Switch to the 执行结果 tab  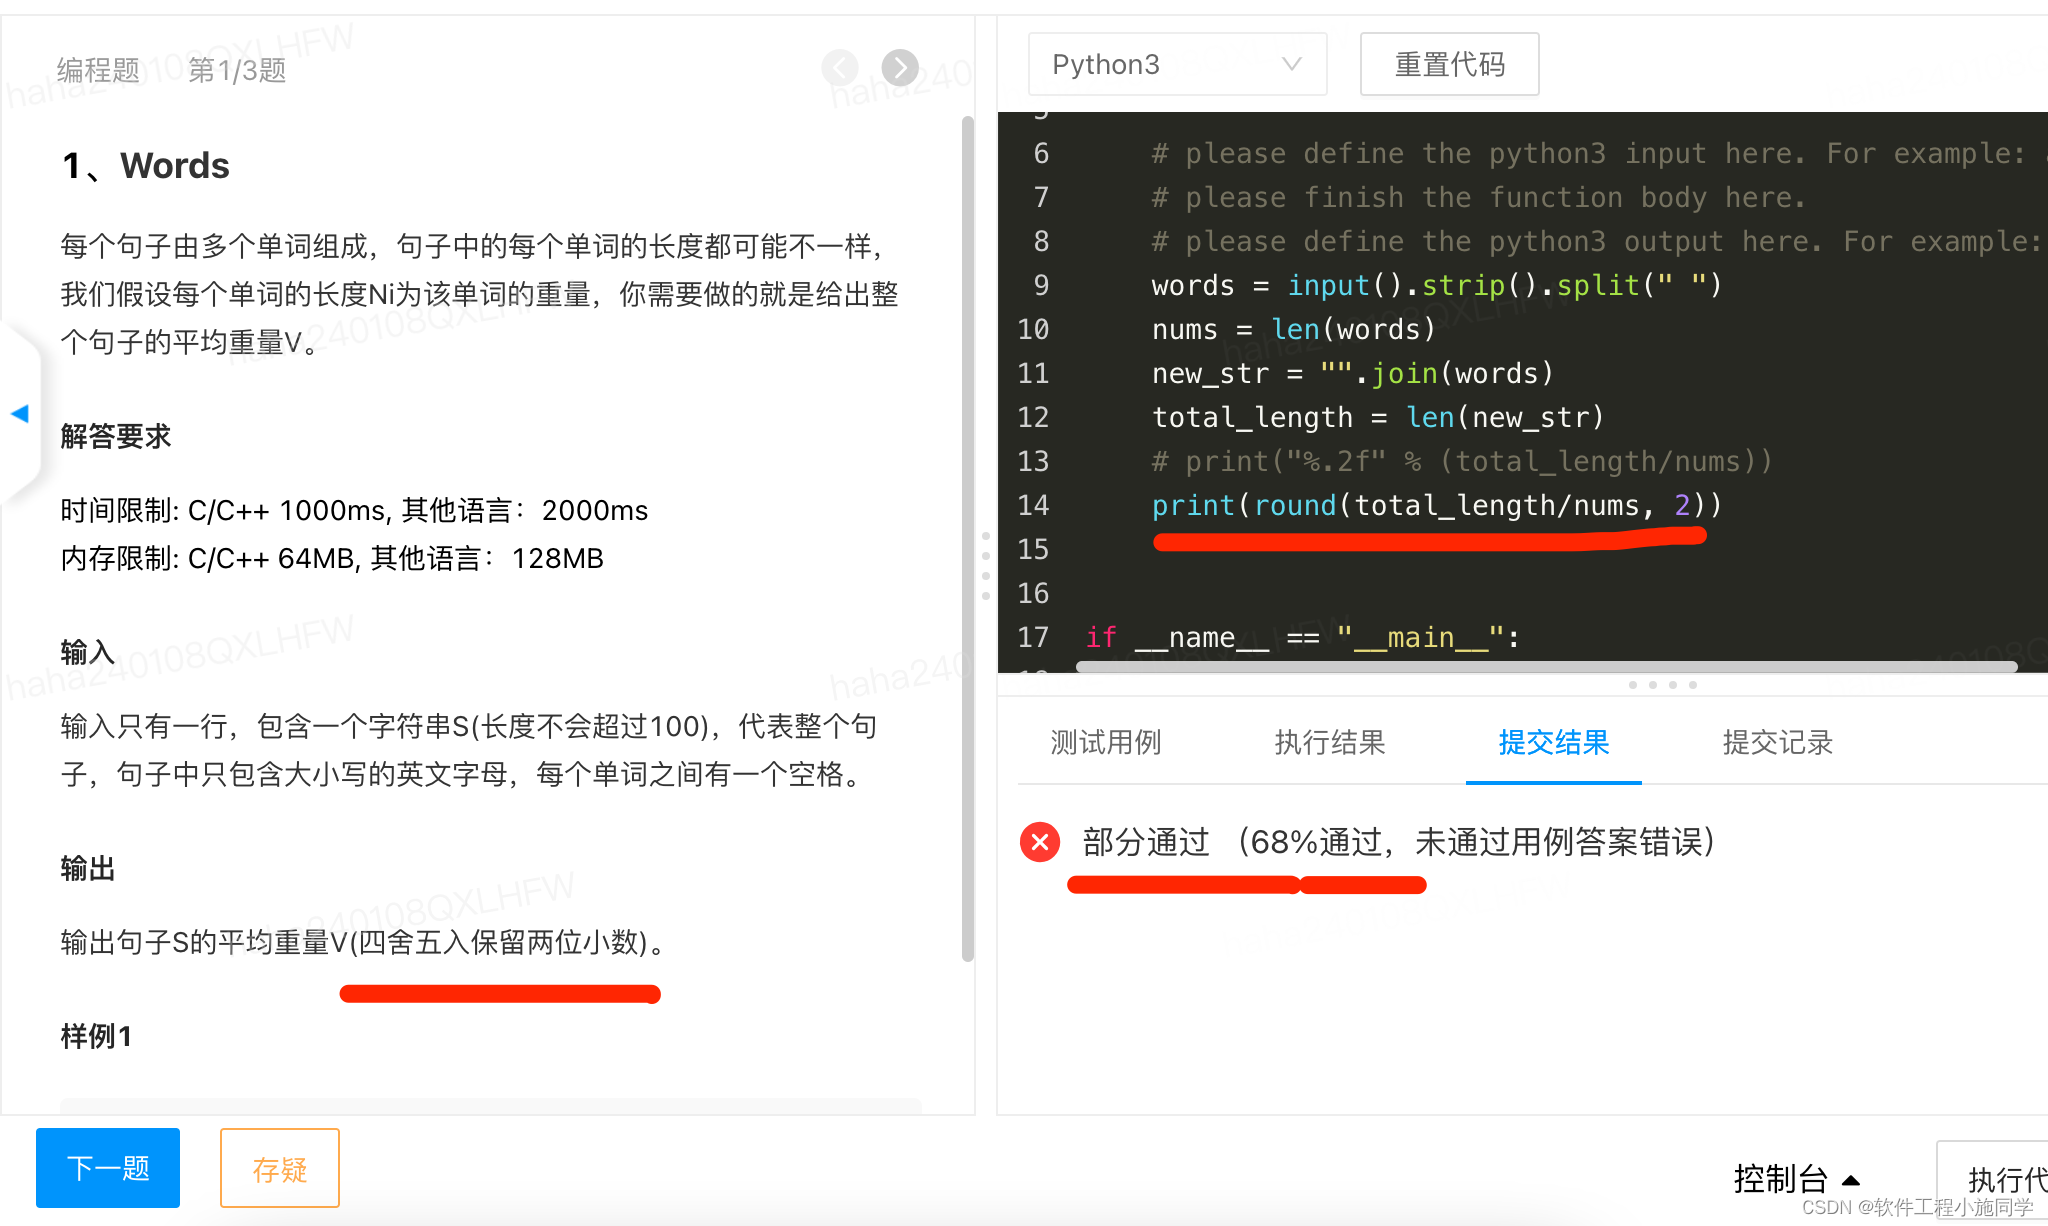[1329, 743]
